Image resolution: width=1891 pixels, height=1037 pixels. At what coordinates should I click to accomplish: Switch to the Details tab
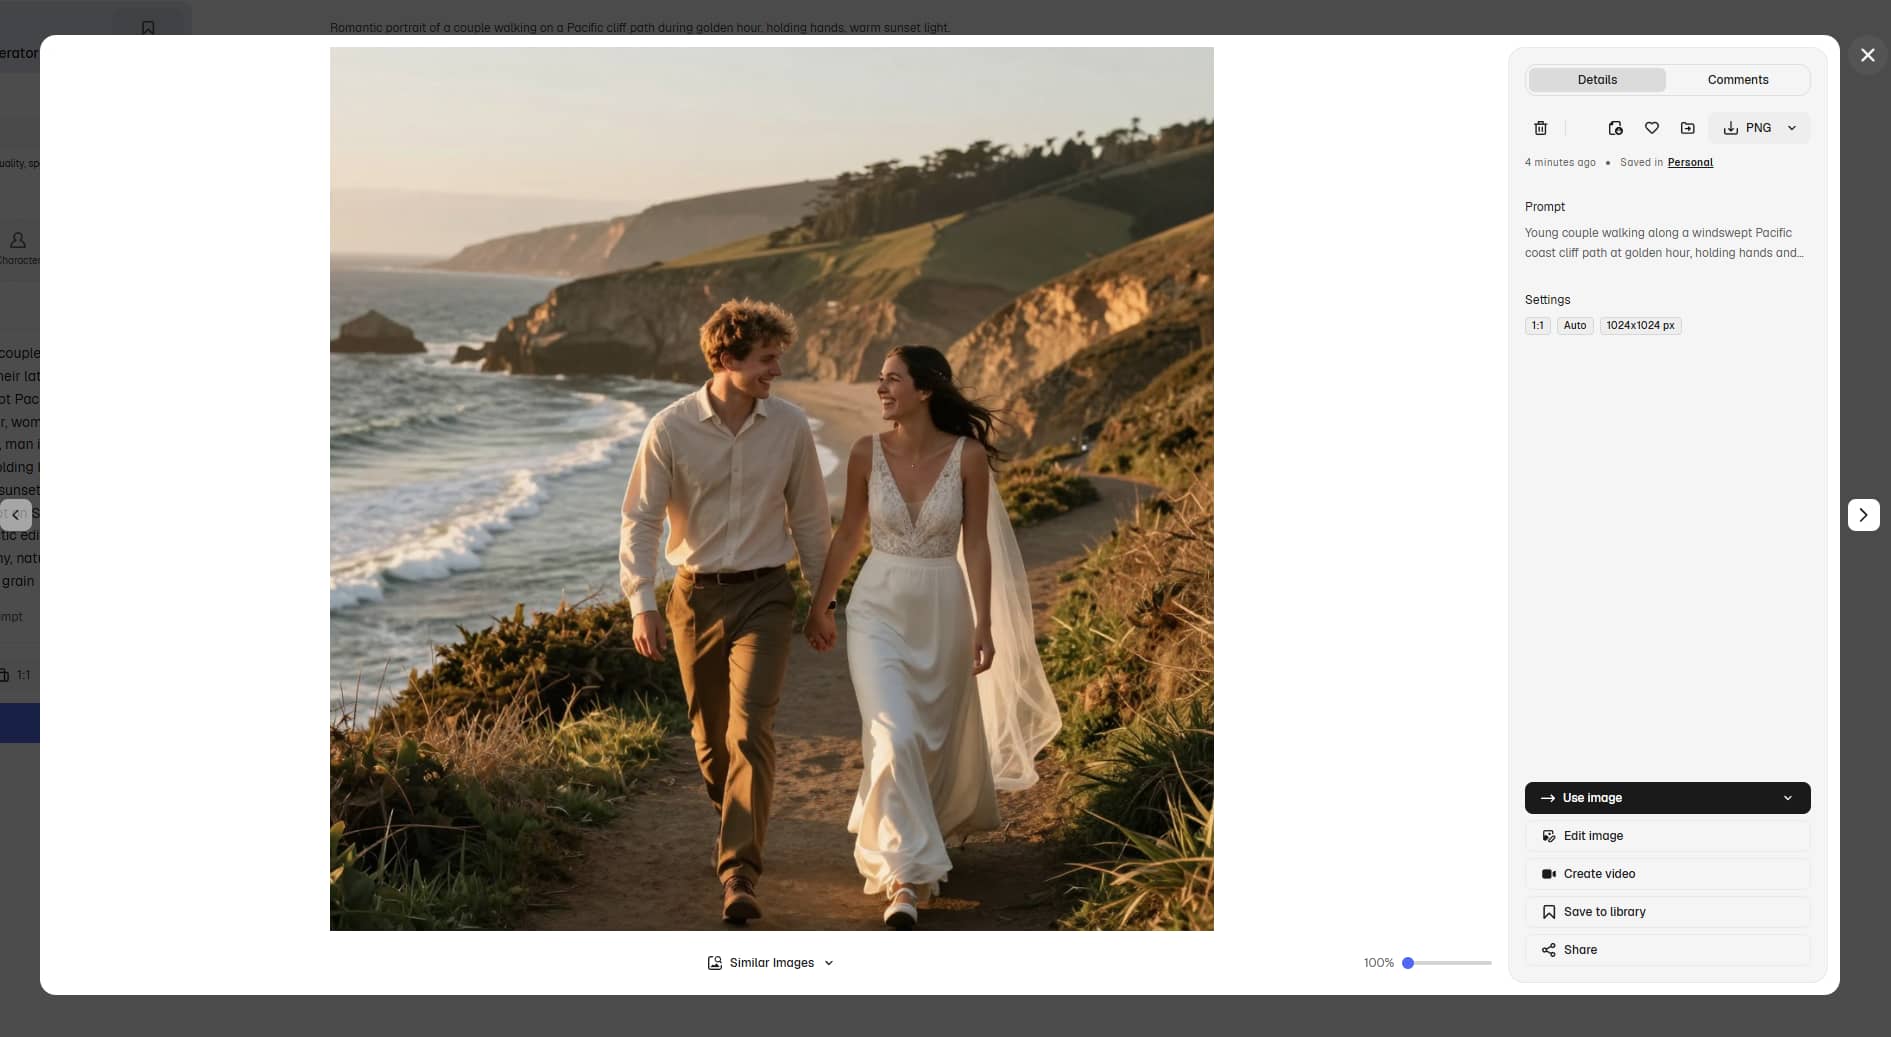click(1597, 80)
